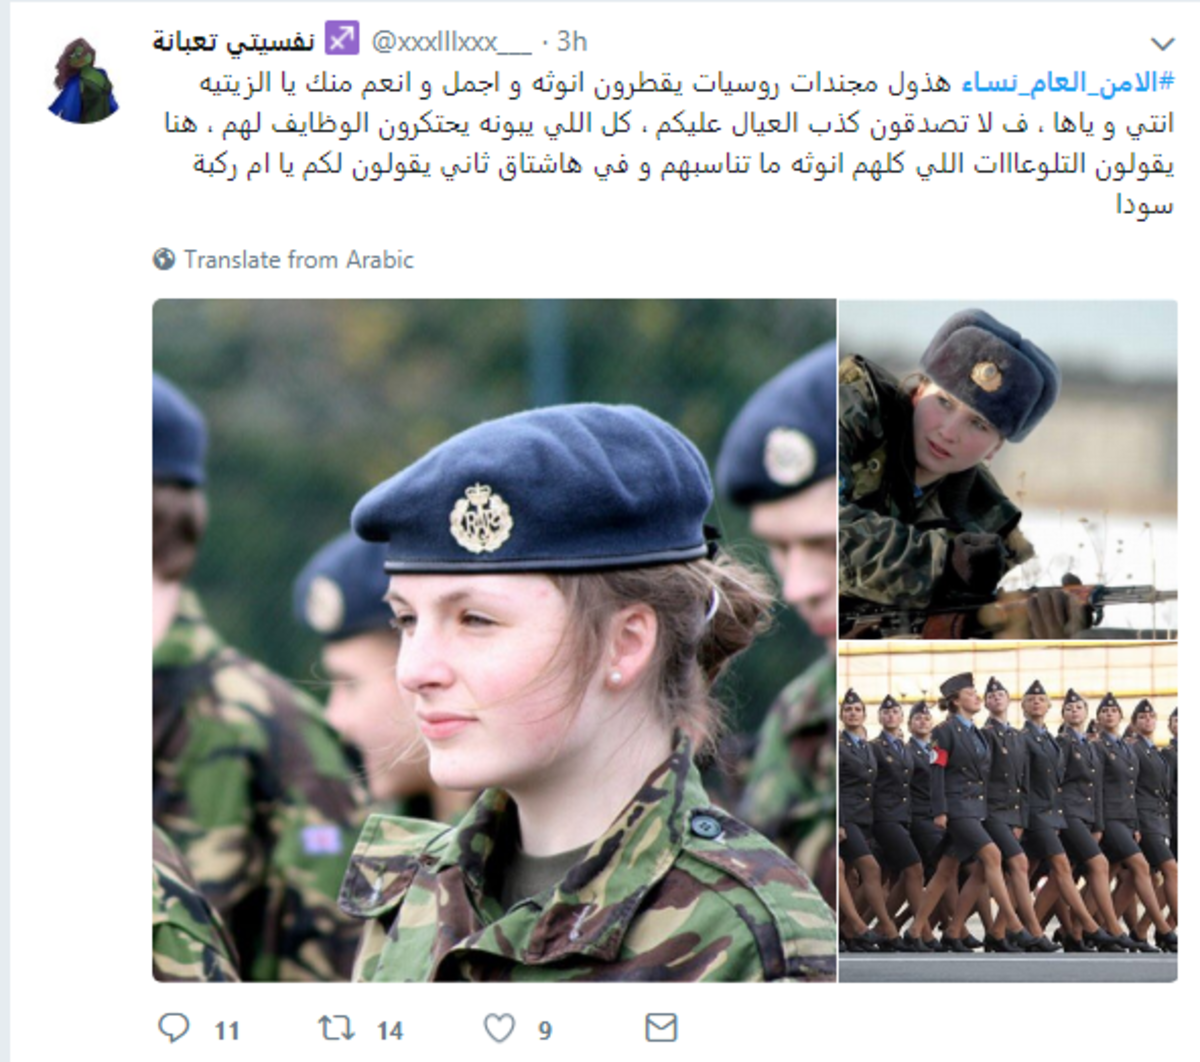Retweet this post using the retweet arrows

click(x=335, y=1028)
